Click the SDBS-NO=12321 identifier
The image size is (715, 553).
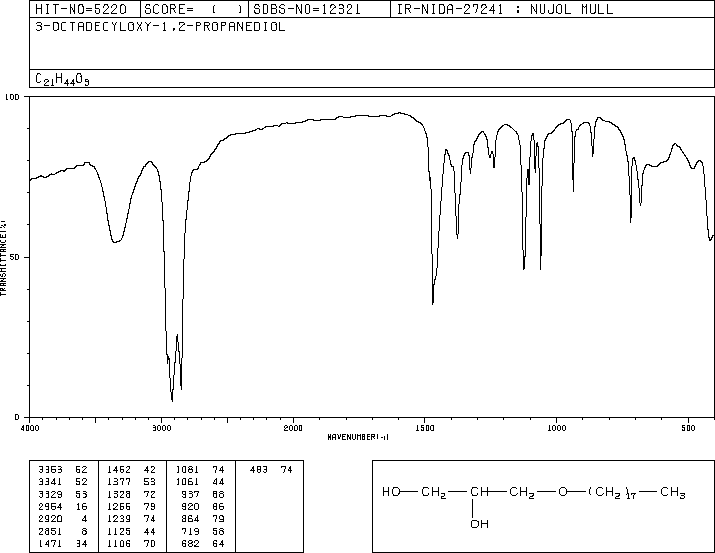pyautogui.click(x=307, y=9)
